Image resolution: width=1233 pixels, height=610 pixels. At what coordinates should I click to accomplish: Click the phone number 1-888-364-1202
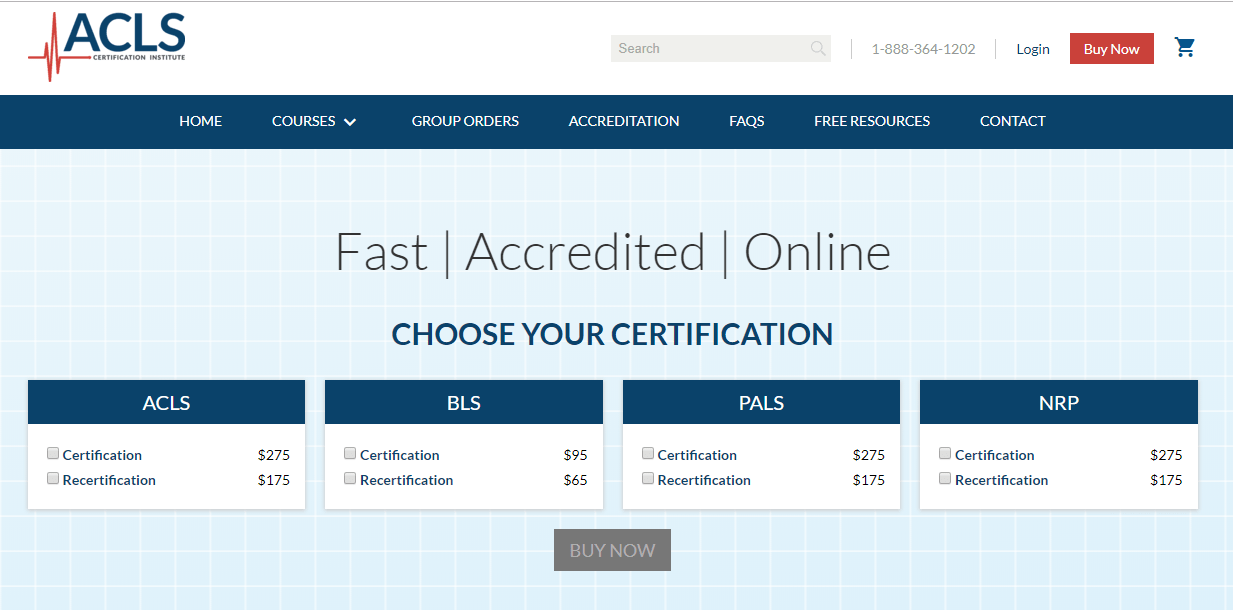[x=923, y=49]
